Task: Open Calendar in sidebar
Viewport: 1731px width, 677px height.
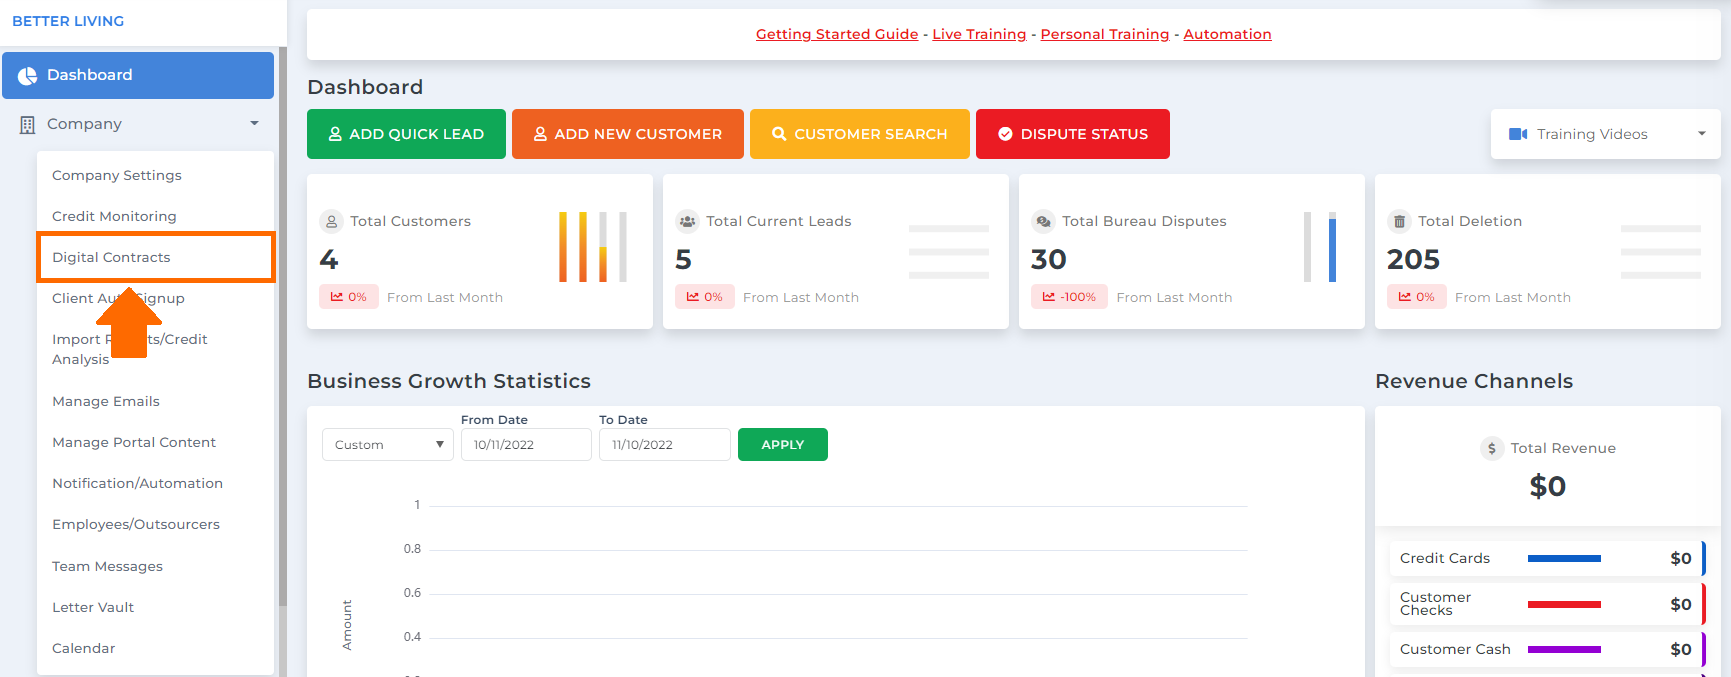Action: pyautogui.click(x=84, y=648)
